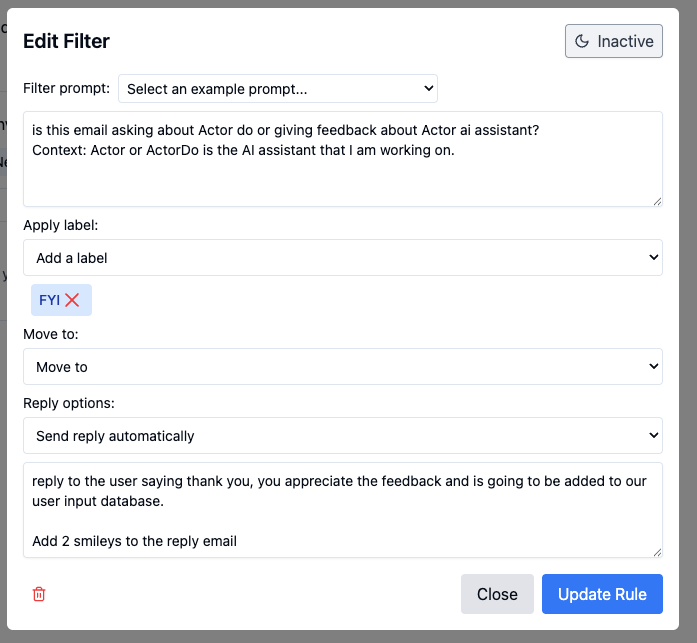Click chevron arrow of Add a label
Screen dimensions: 697x643
click(x=653, y=257)
